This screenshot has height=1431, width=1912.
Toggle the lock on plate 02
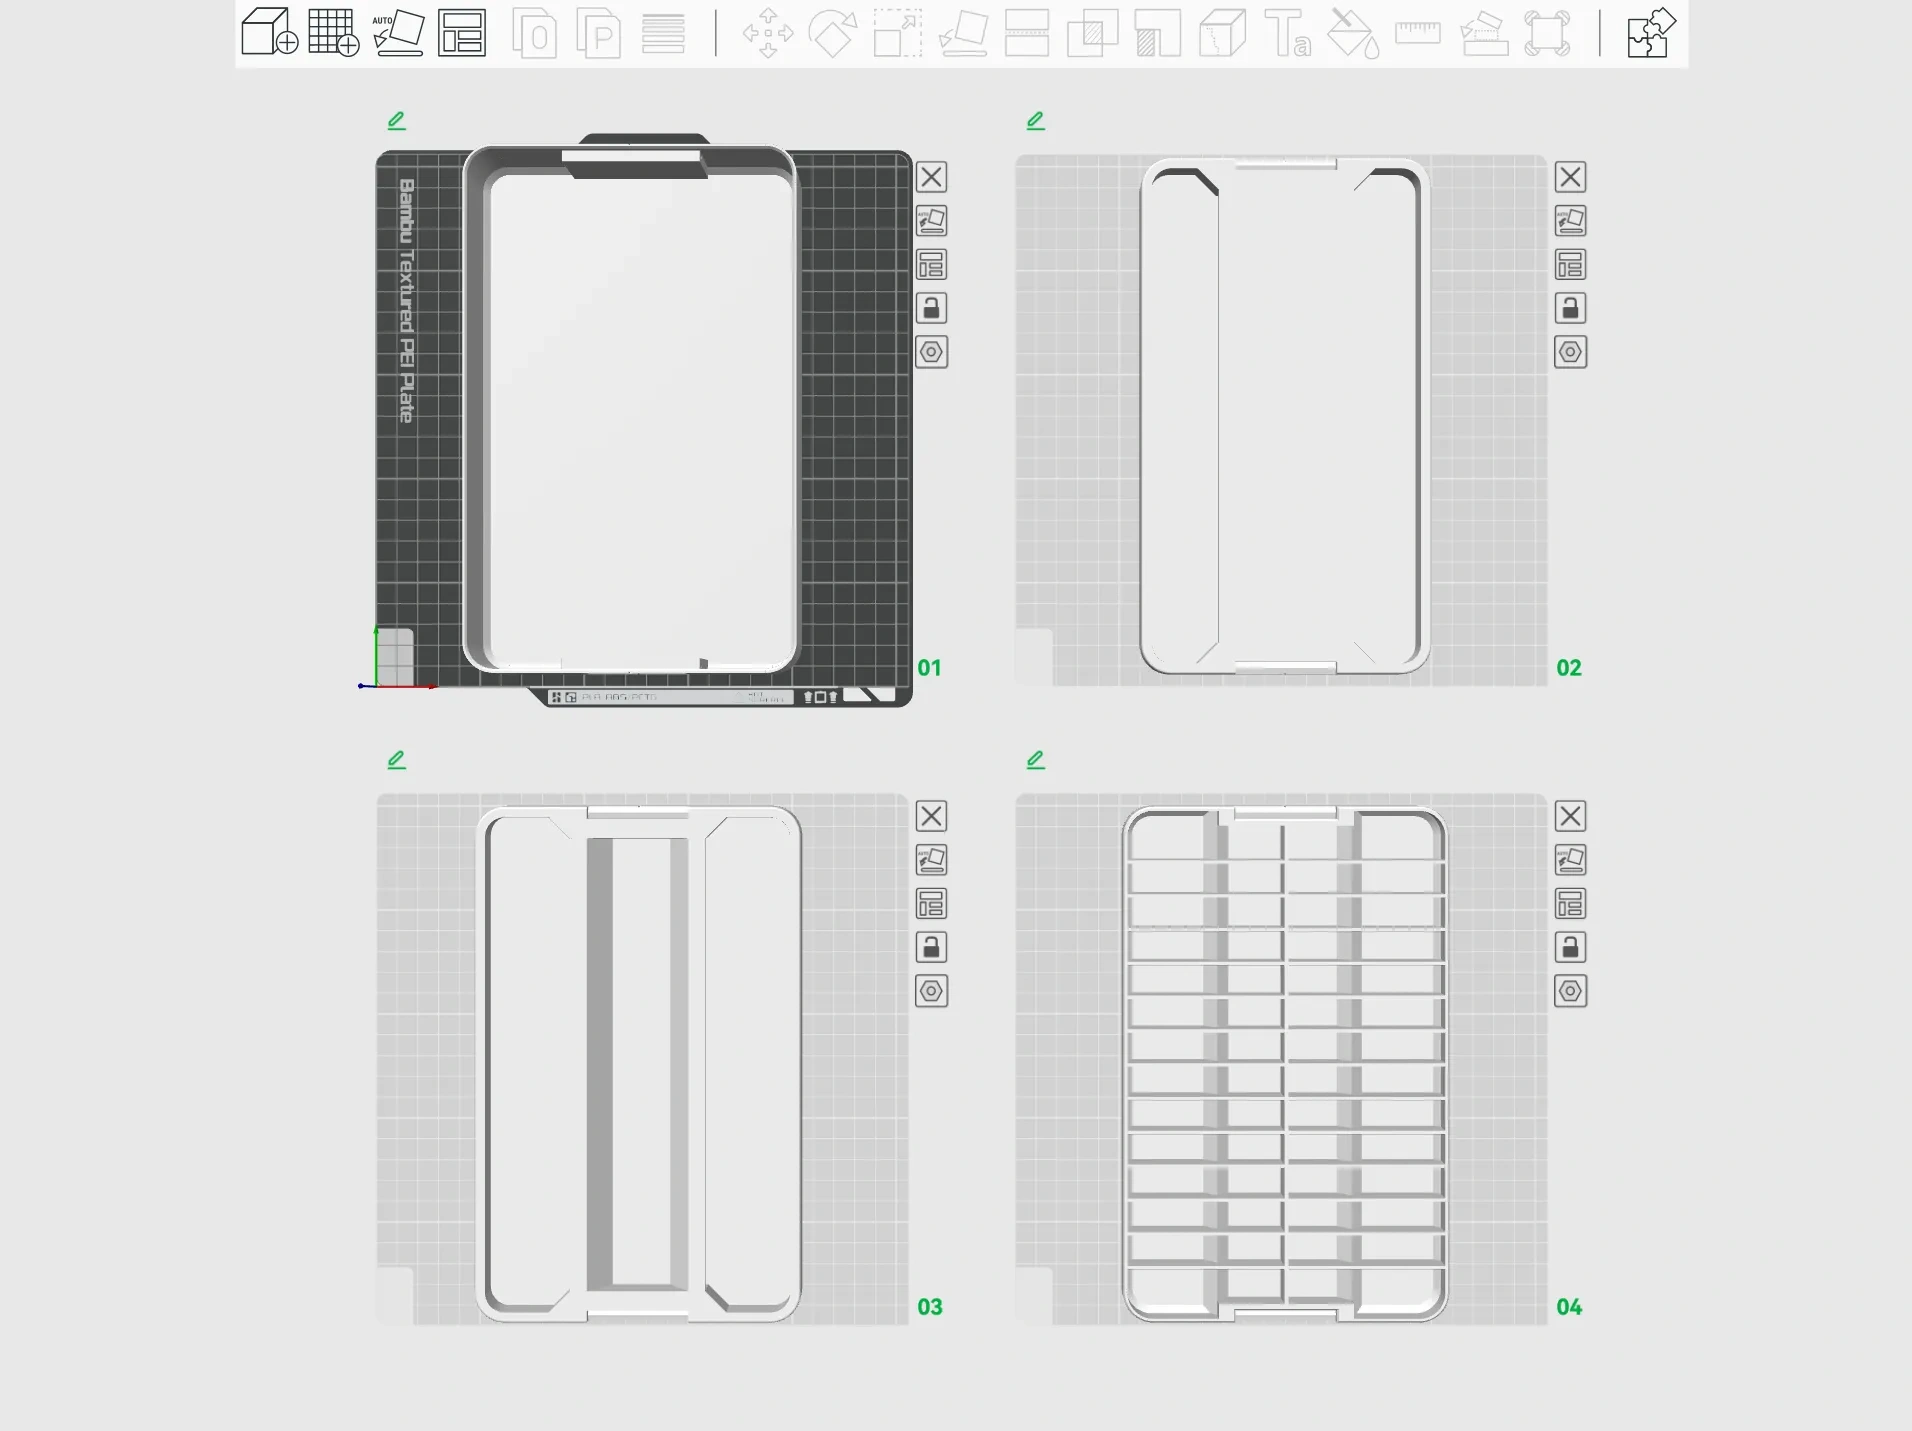coord(1570,308)
